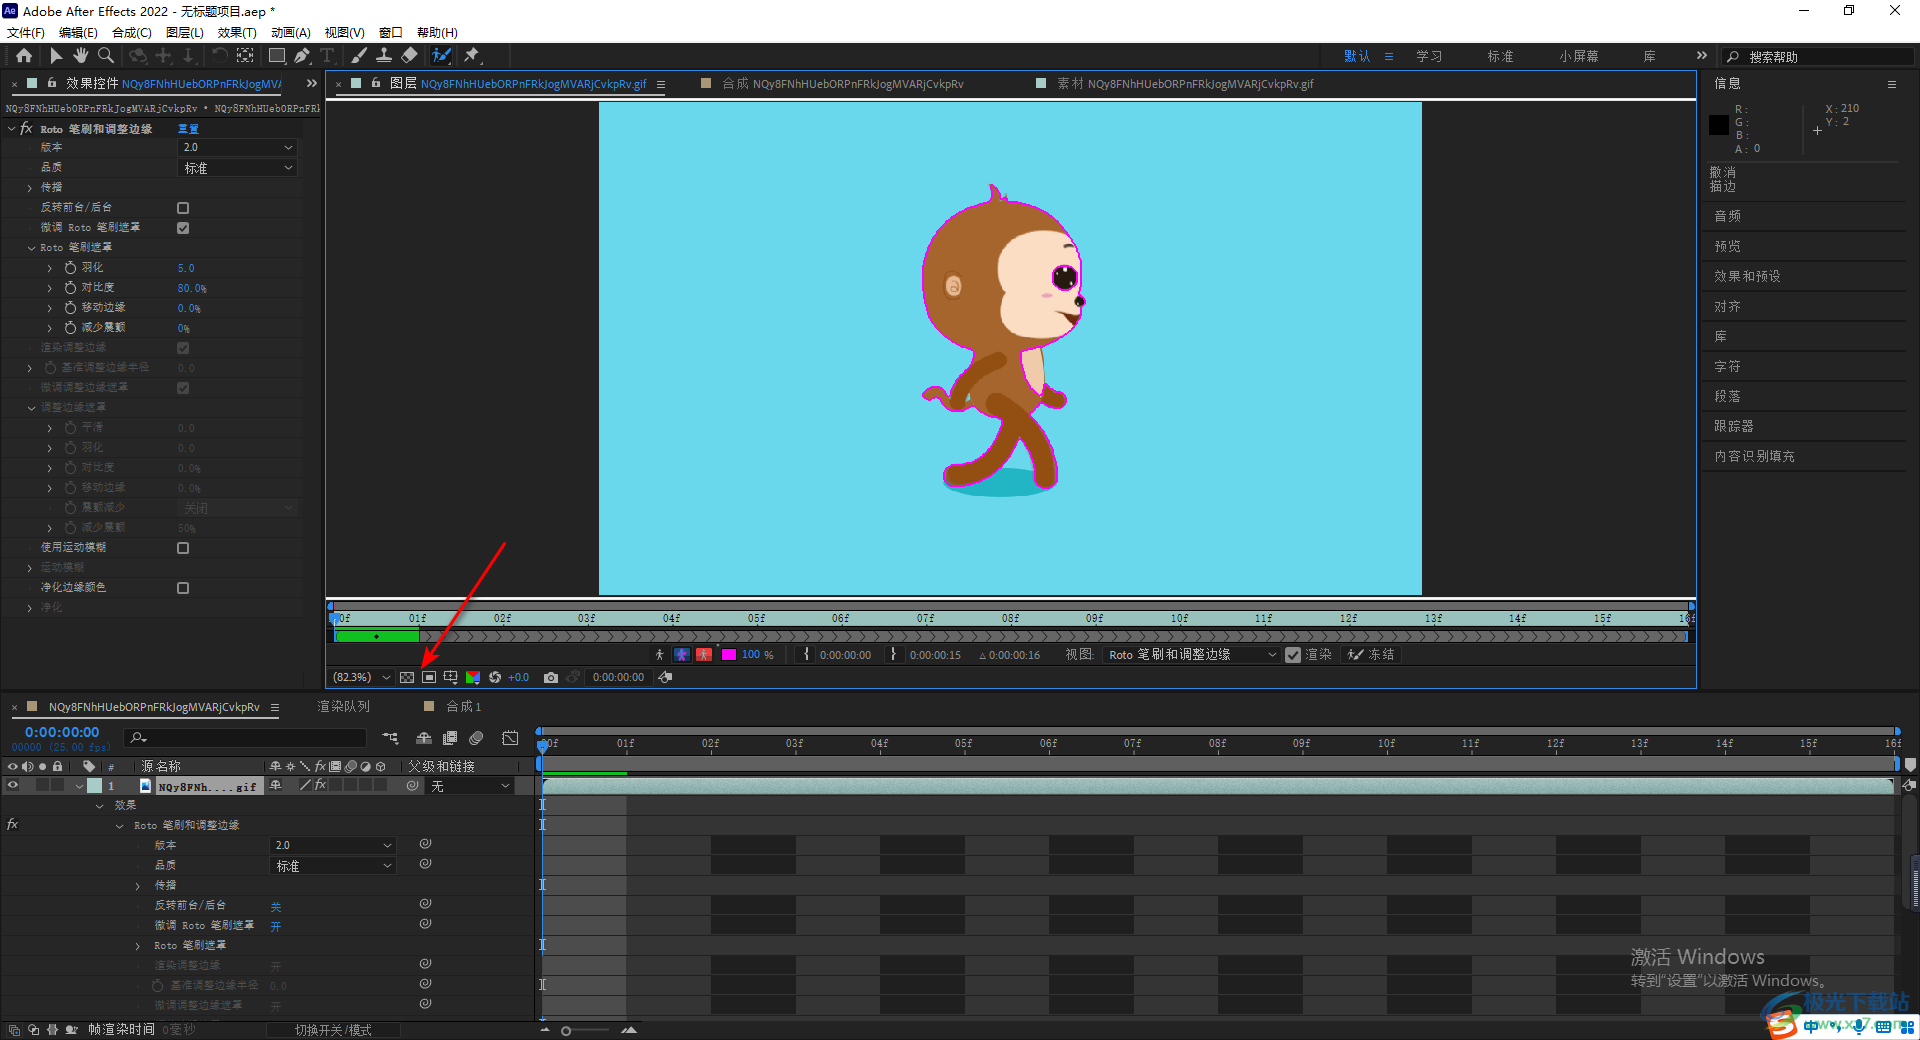Open the view mode Roto dropdown

pos(1192,655)
